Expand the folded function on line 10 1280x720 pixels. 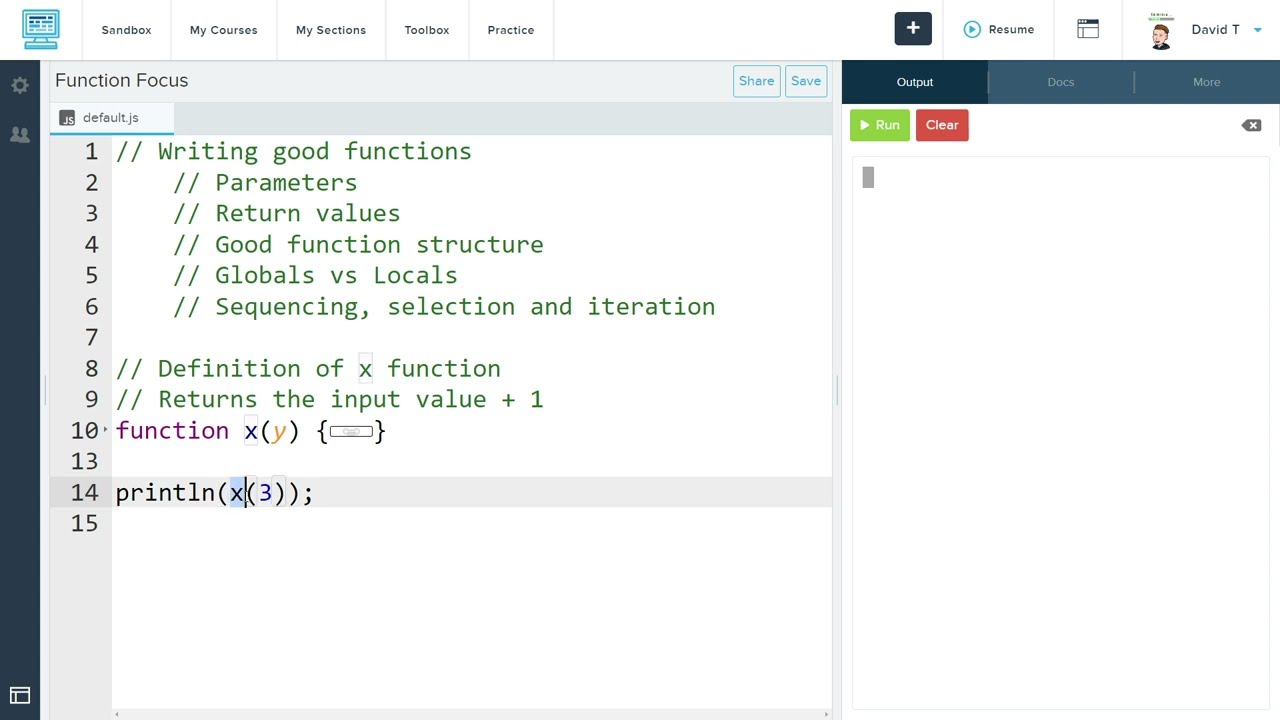coord(105,430)
